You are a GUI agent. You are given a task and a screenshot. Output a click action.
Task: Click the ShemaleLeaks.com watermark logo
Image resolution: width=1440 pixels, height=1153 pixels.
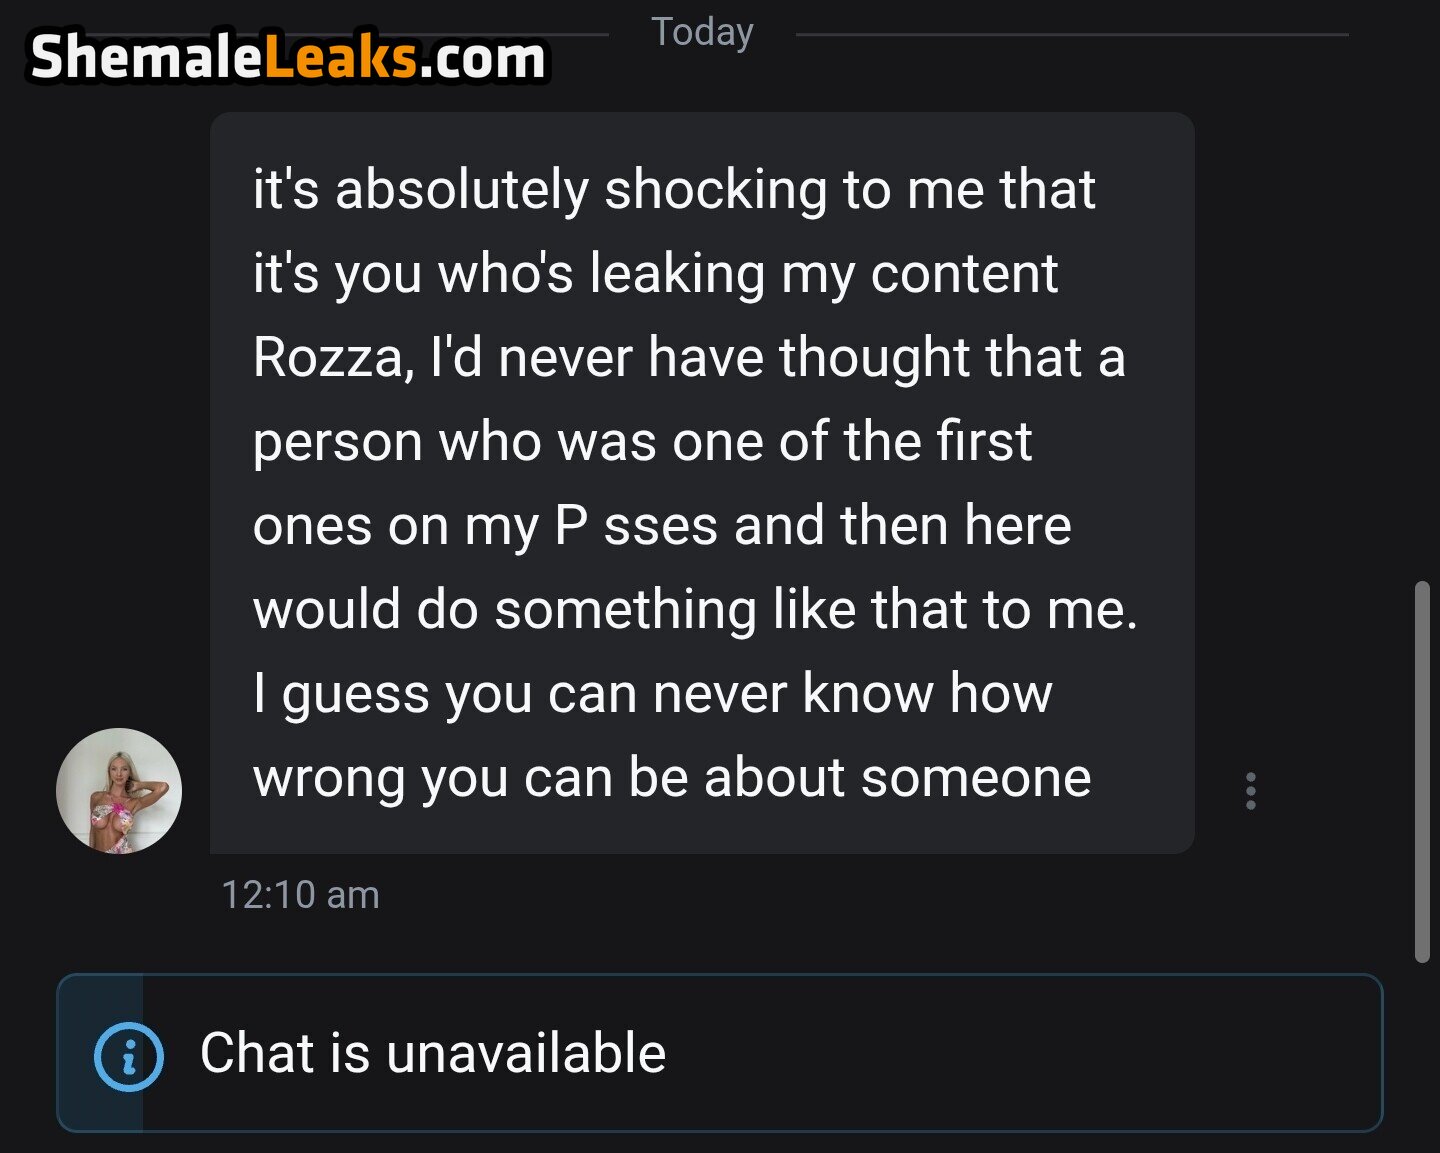point(288,57)
